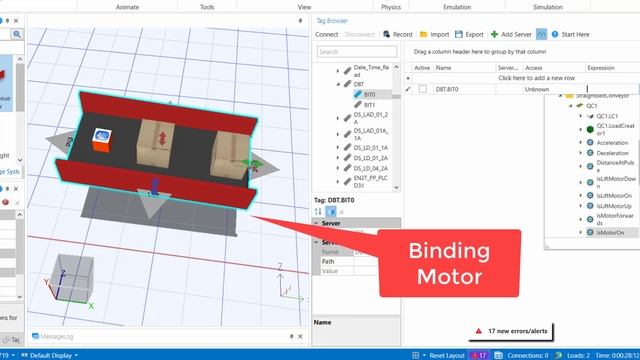Open the Simulation ribbon tab

coord(547,7)
